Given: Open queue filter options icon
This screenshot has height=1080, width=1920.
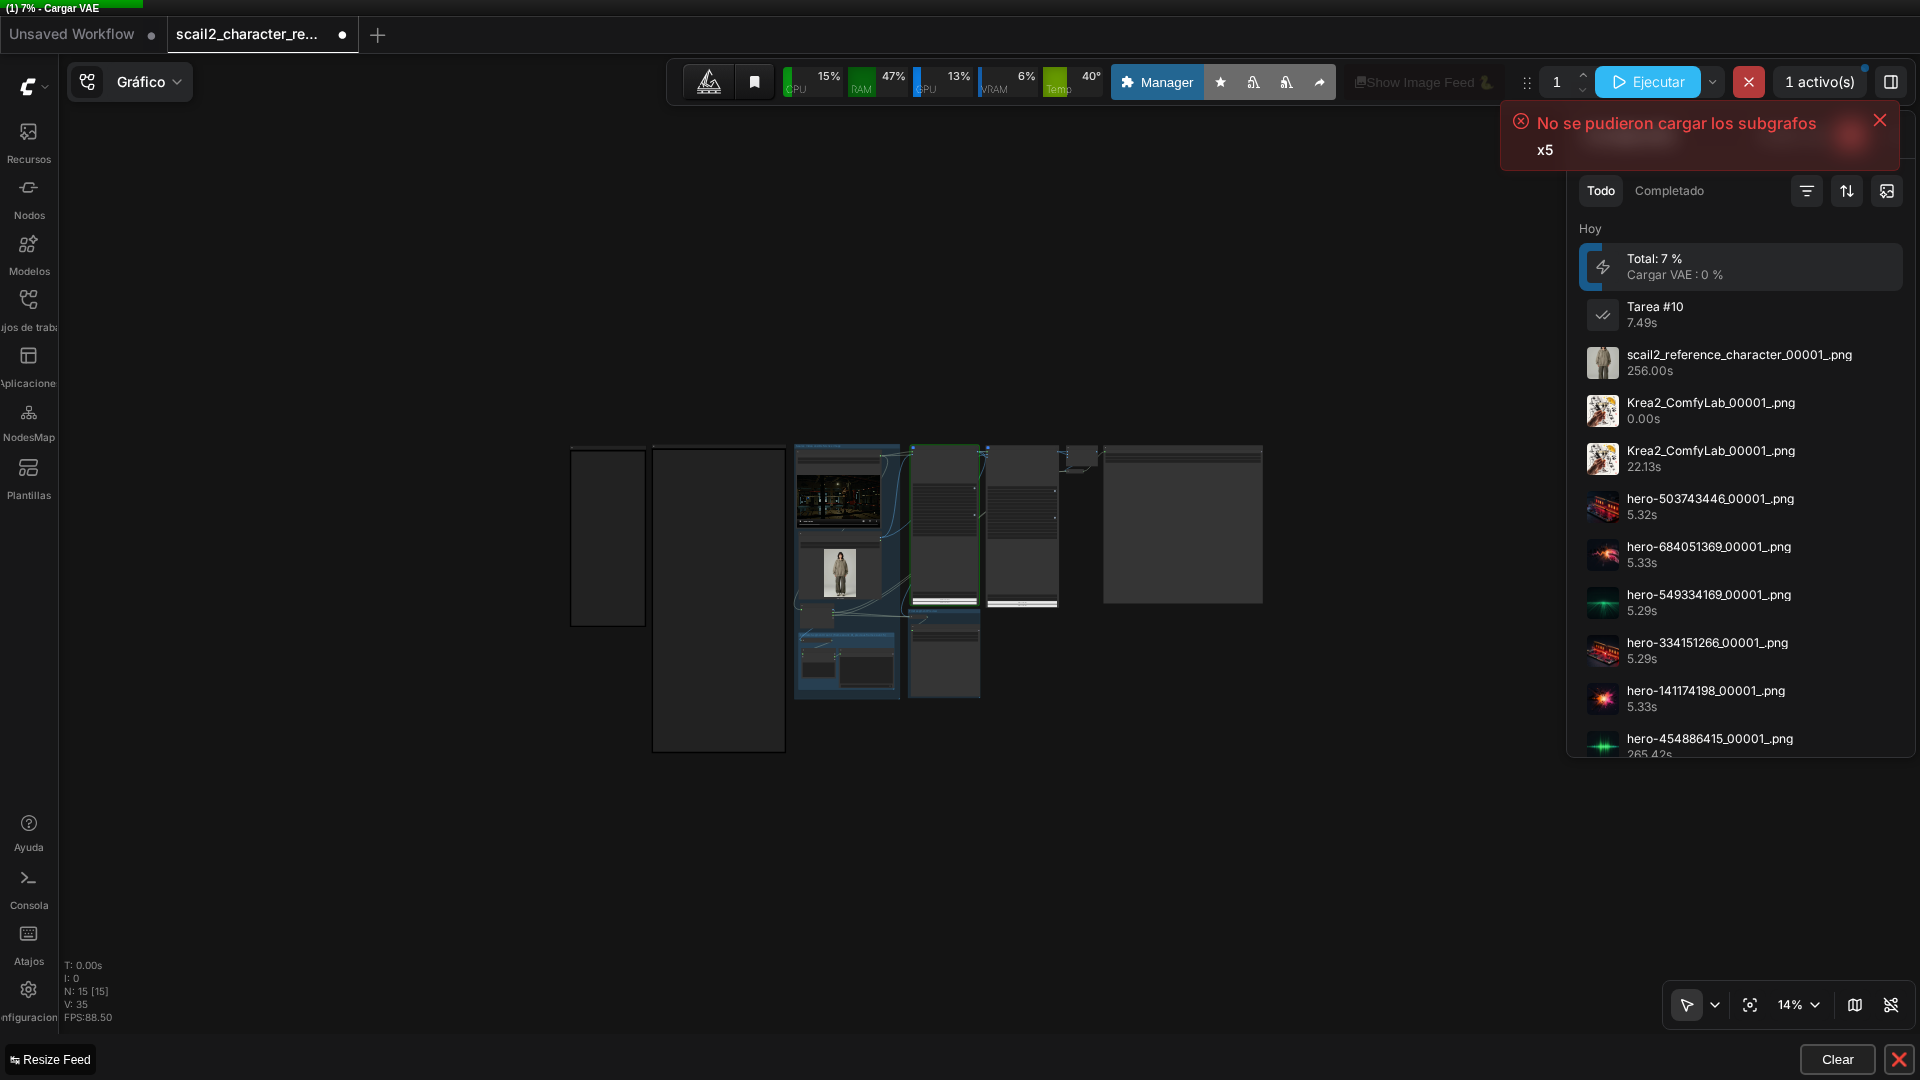Looking at the screenshot, I should click(x=1806, y=191).
